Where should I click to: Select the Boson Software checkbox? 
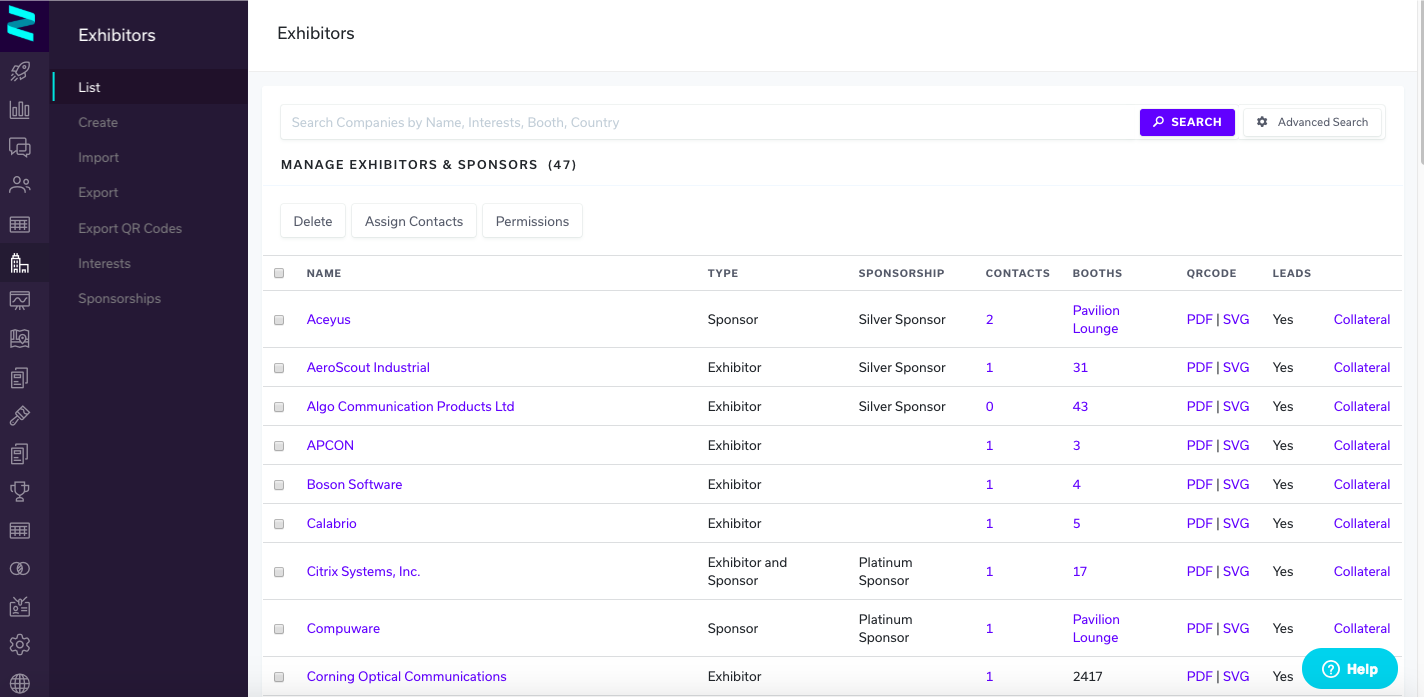coord(279,485)
